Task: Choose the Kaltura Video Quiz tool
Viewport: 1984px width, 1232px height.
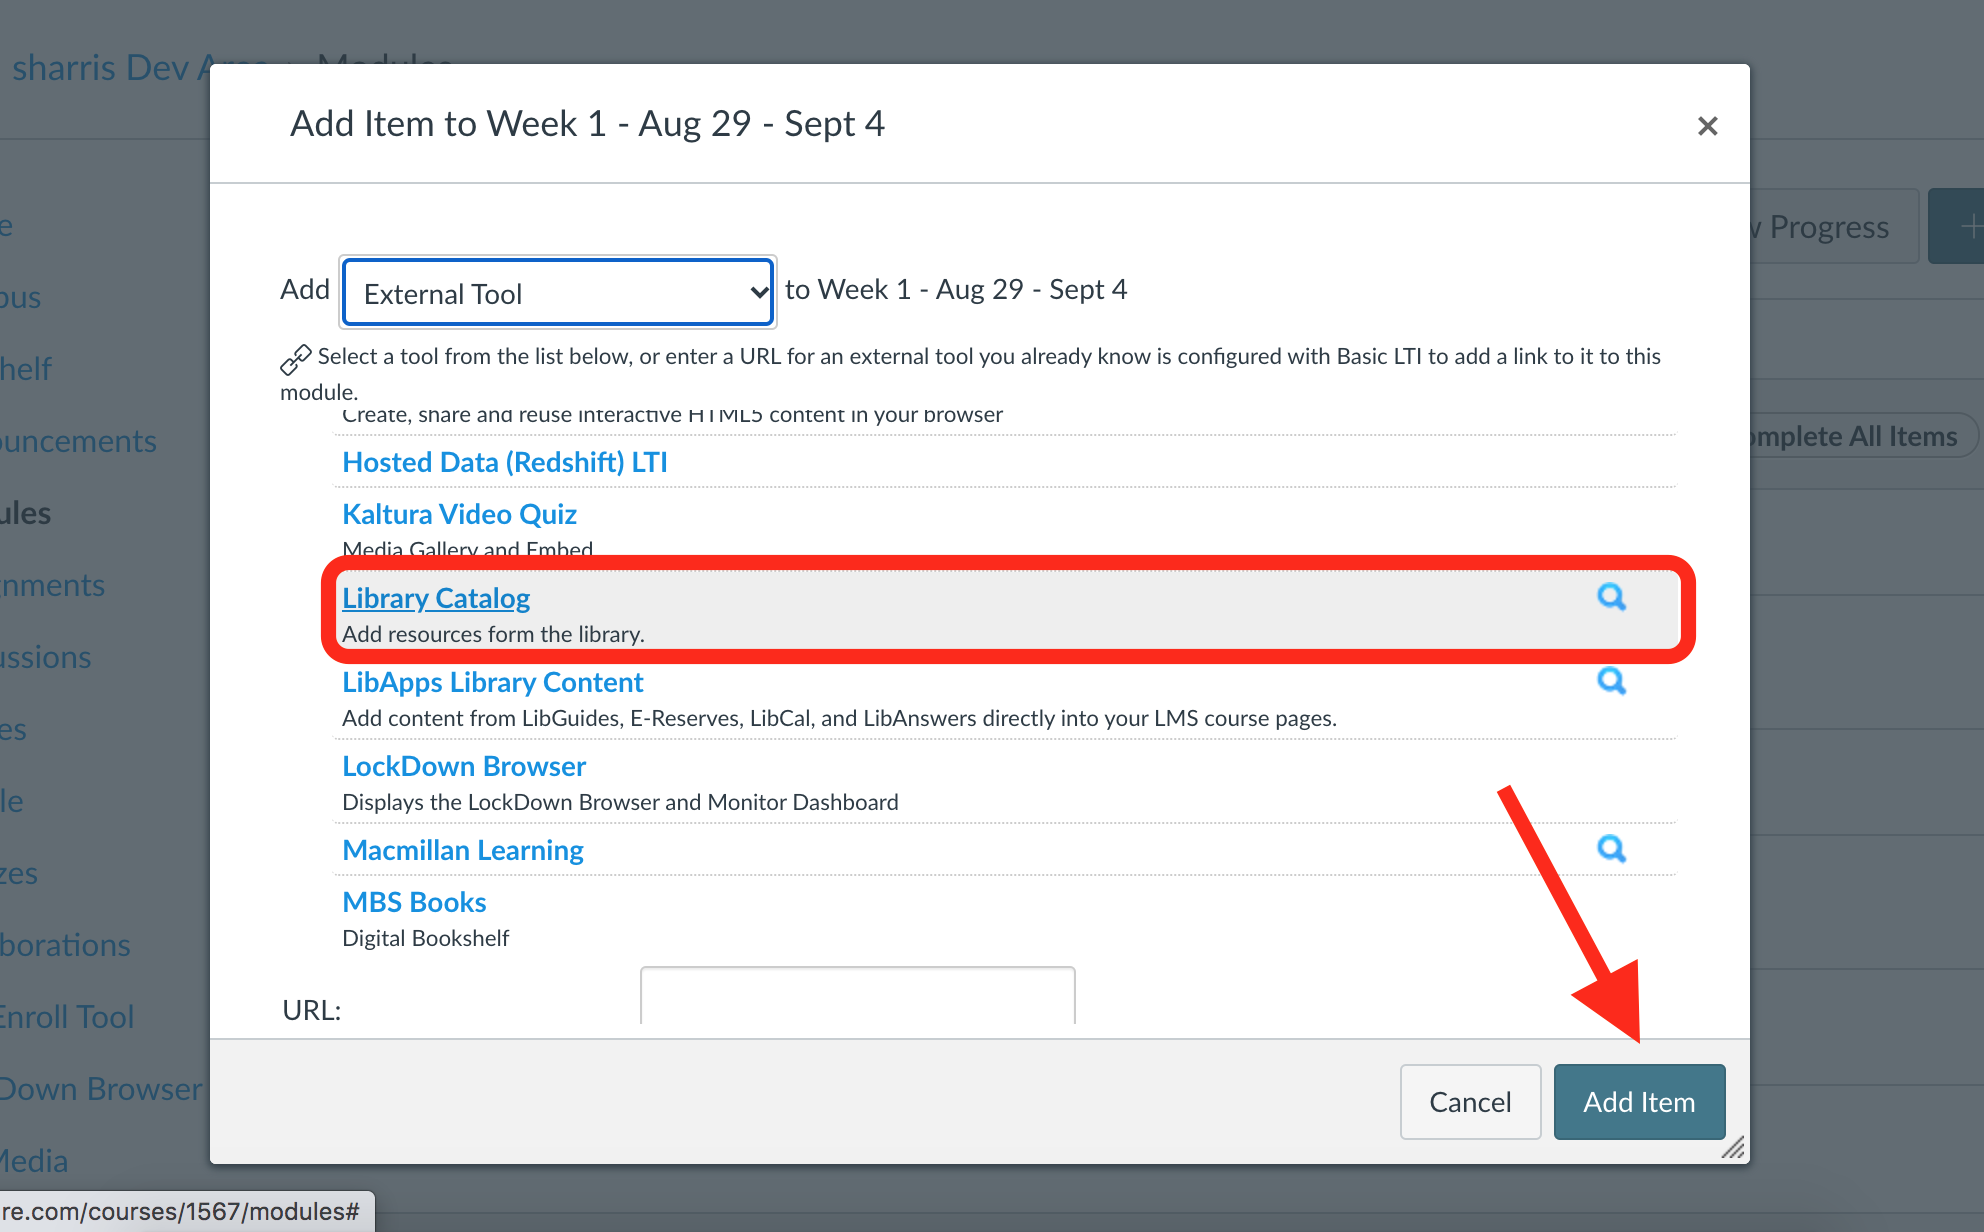Action: (459, 514)
